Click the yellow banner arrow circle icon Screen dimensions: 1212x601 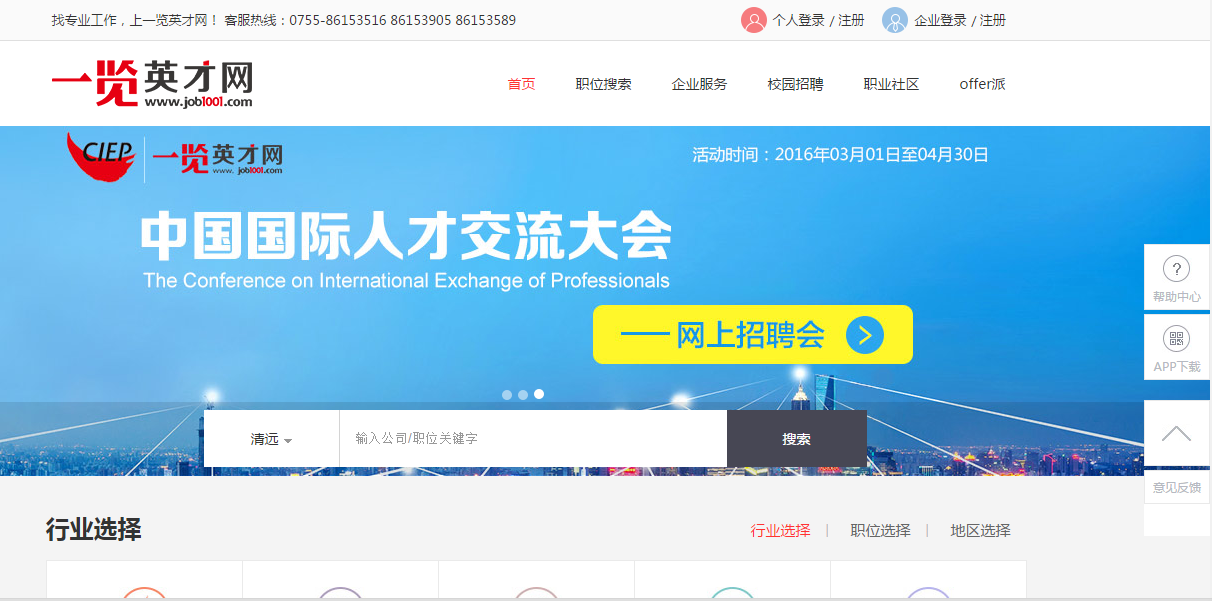865,335
